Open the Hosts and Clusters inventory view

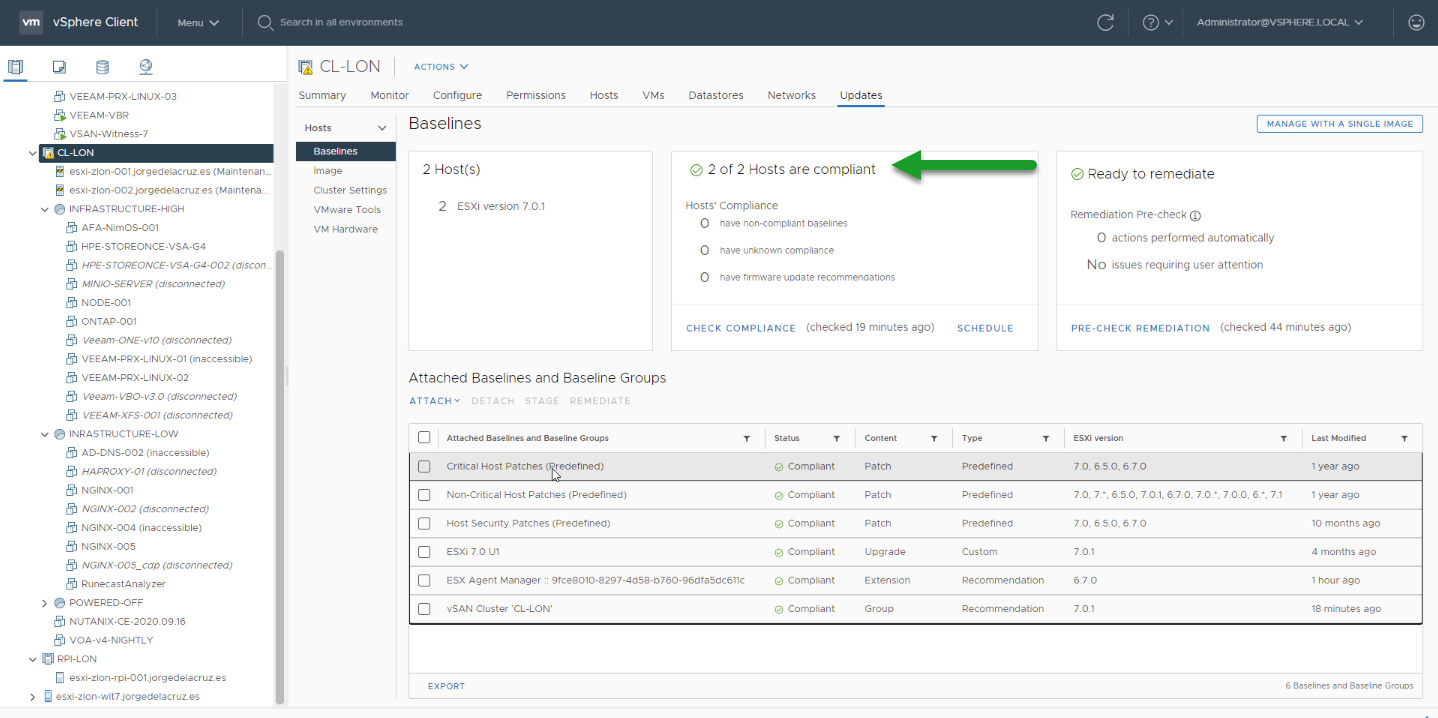point(15,67)
